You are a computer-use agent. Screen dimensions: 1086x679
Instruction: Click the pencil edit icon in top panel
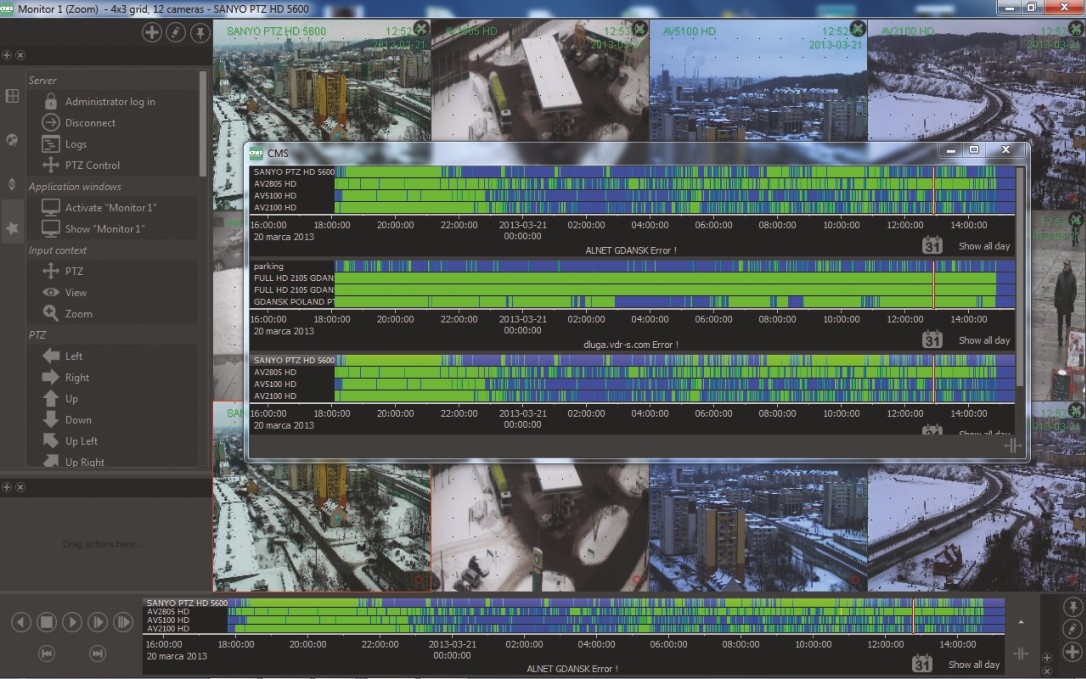point(176,33)
